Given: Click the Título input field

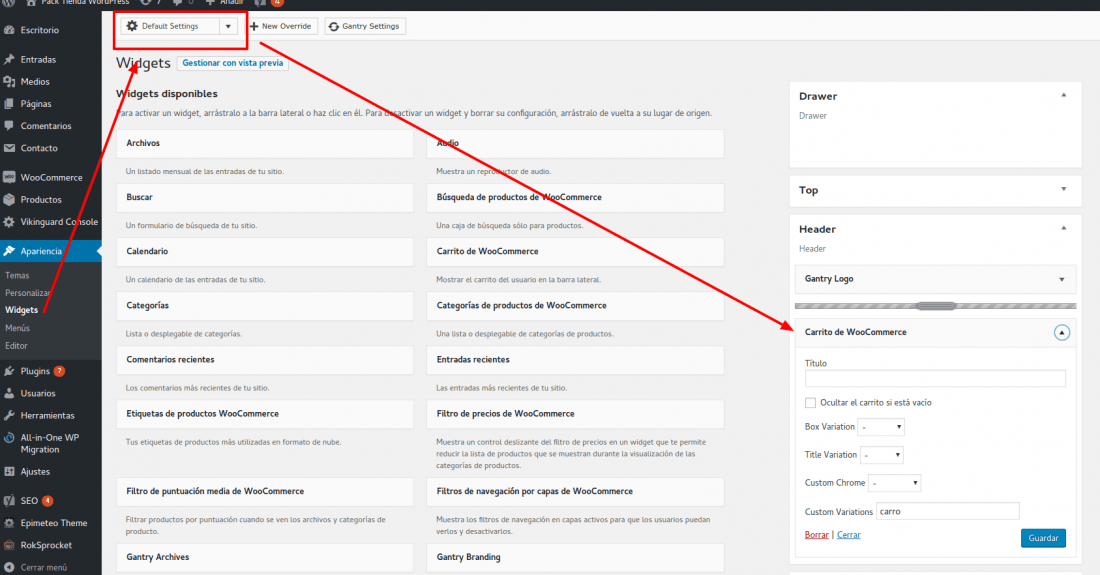Looking at the screenshot, I should click(935, 379).
